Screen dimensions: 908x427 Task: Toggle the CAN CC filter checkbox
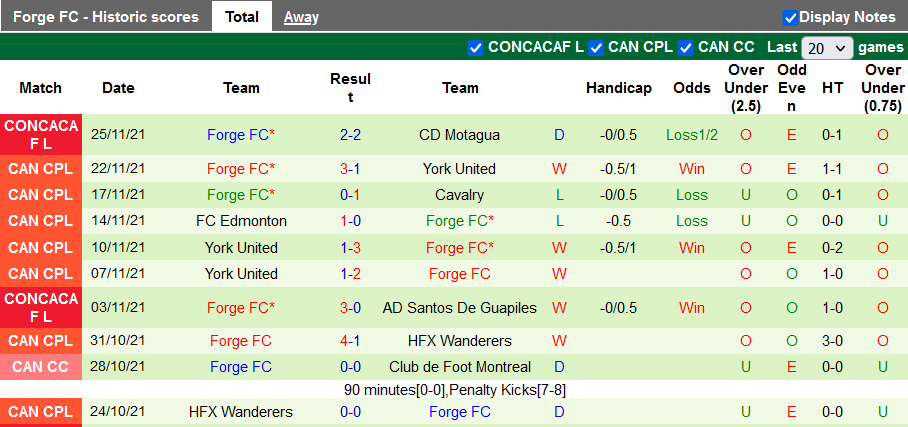coord(686,47)
